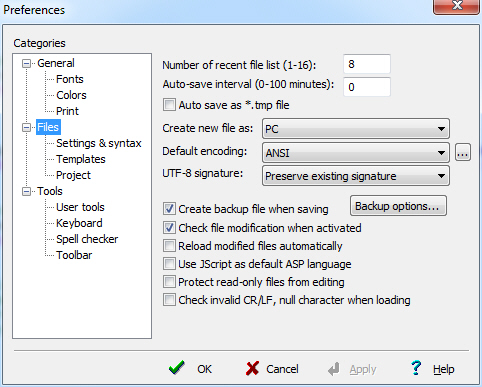The height and width of the screenshot is (387, 482).
Task: Click the blue question mark Help icon
Action: (416, 368)
